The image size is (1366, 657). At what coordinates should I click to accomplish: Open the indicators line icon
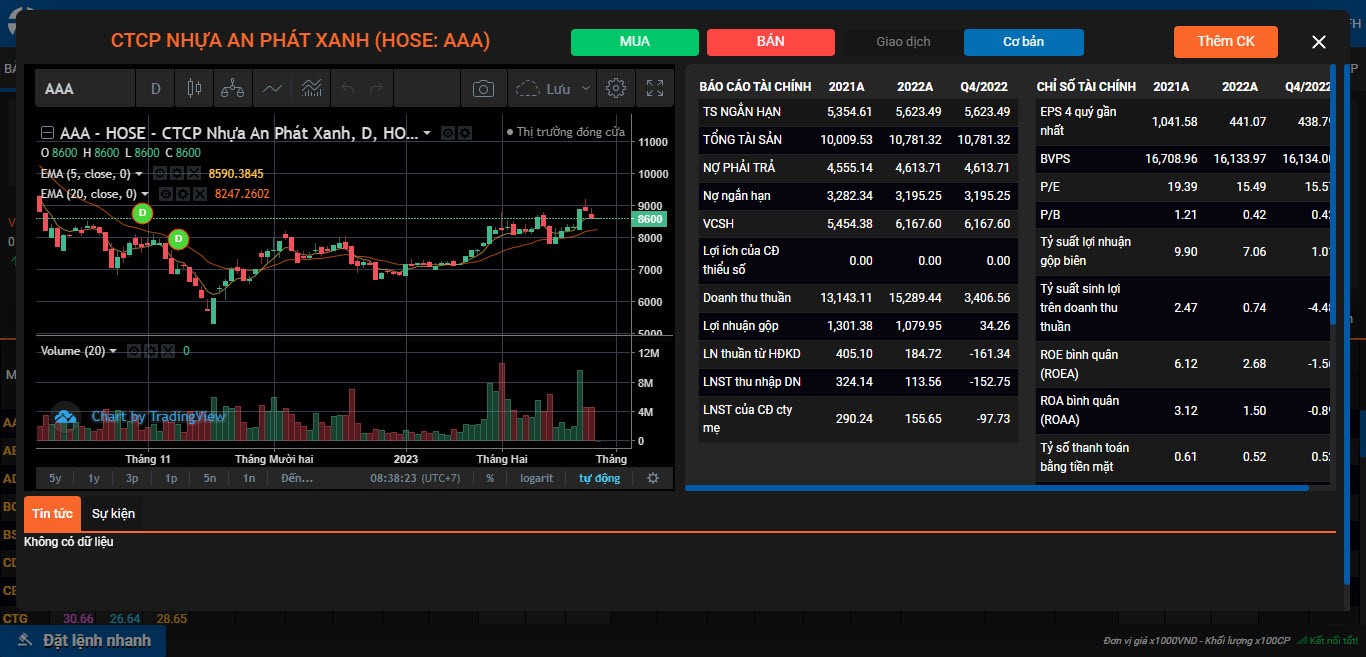272,88
